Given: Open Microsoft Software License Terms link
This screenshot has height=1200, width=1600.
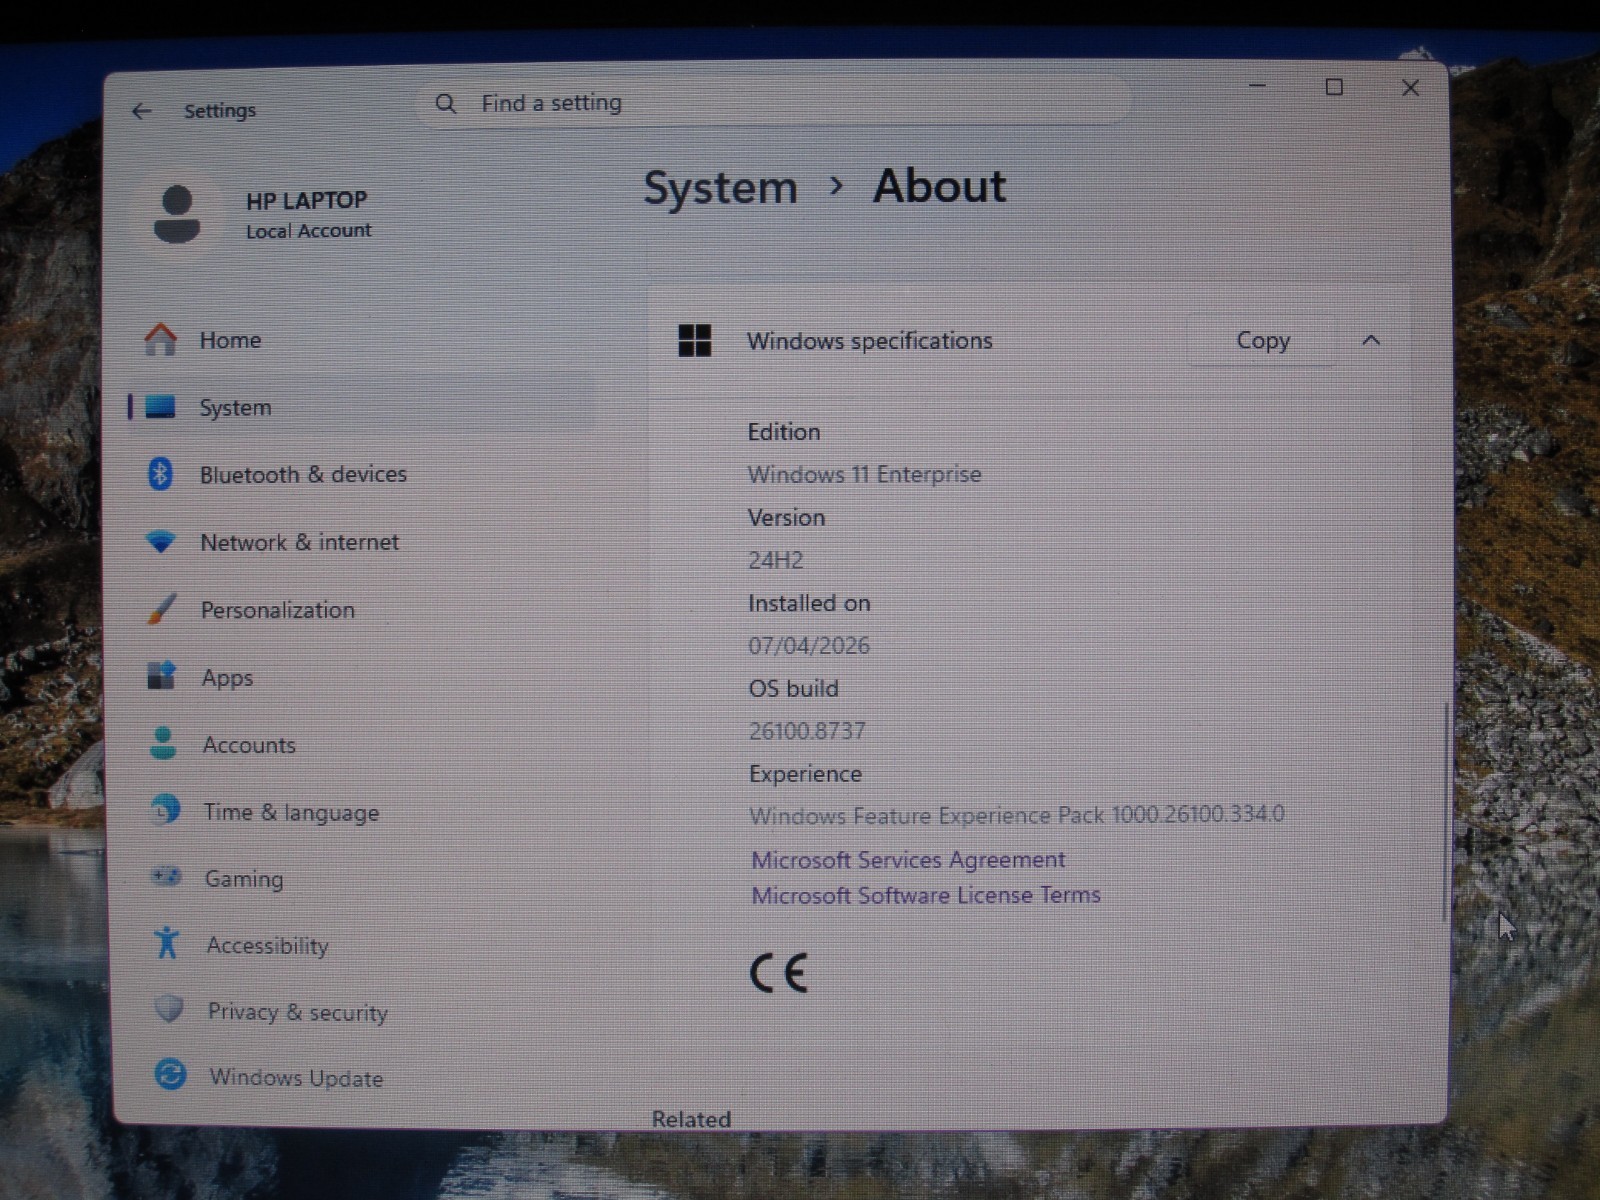Looking at the screenshot, I should coord(926,895).
